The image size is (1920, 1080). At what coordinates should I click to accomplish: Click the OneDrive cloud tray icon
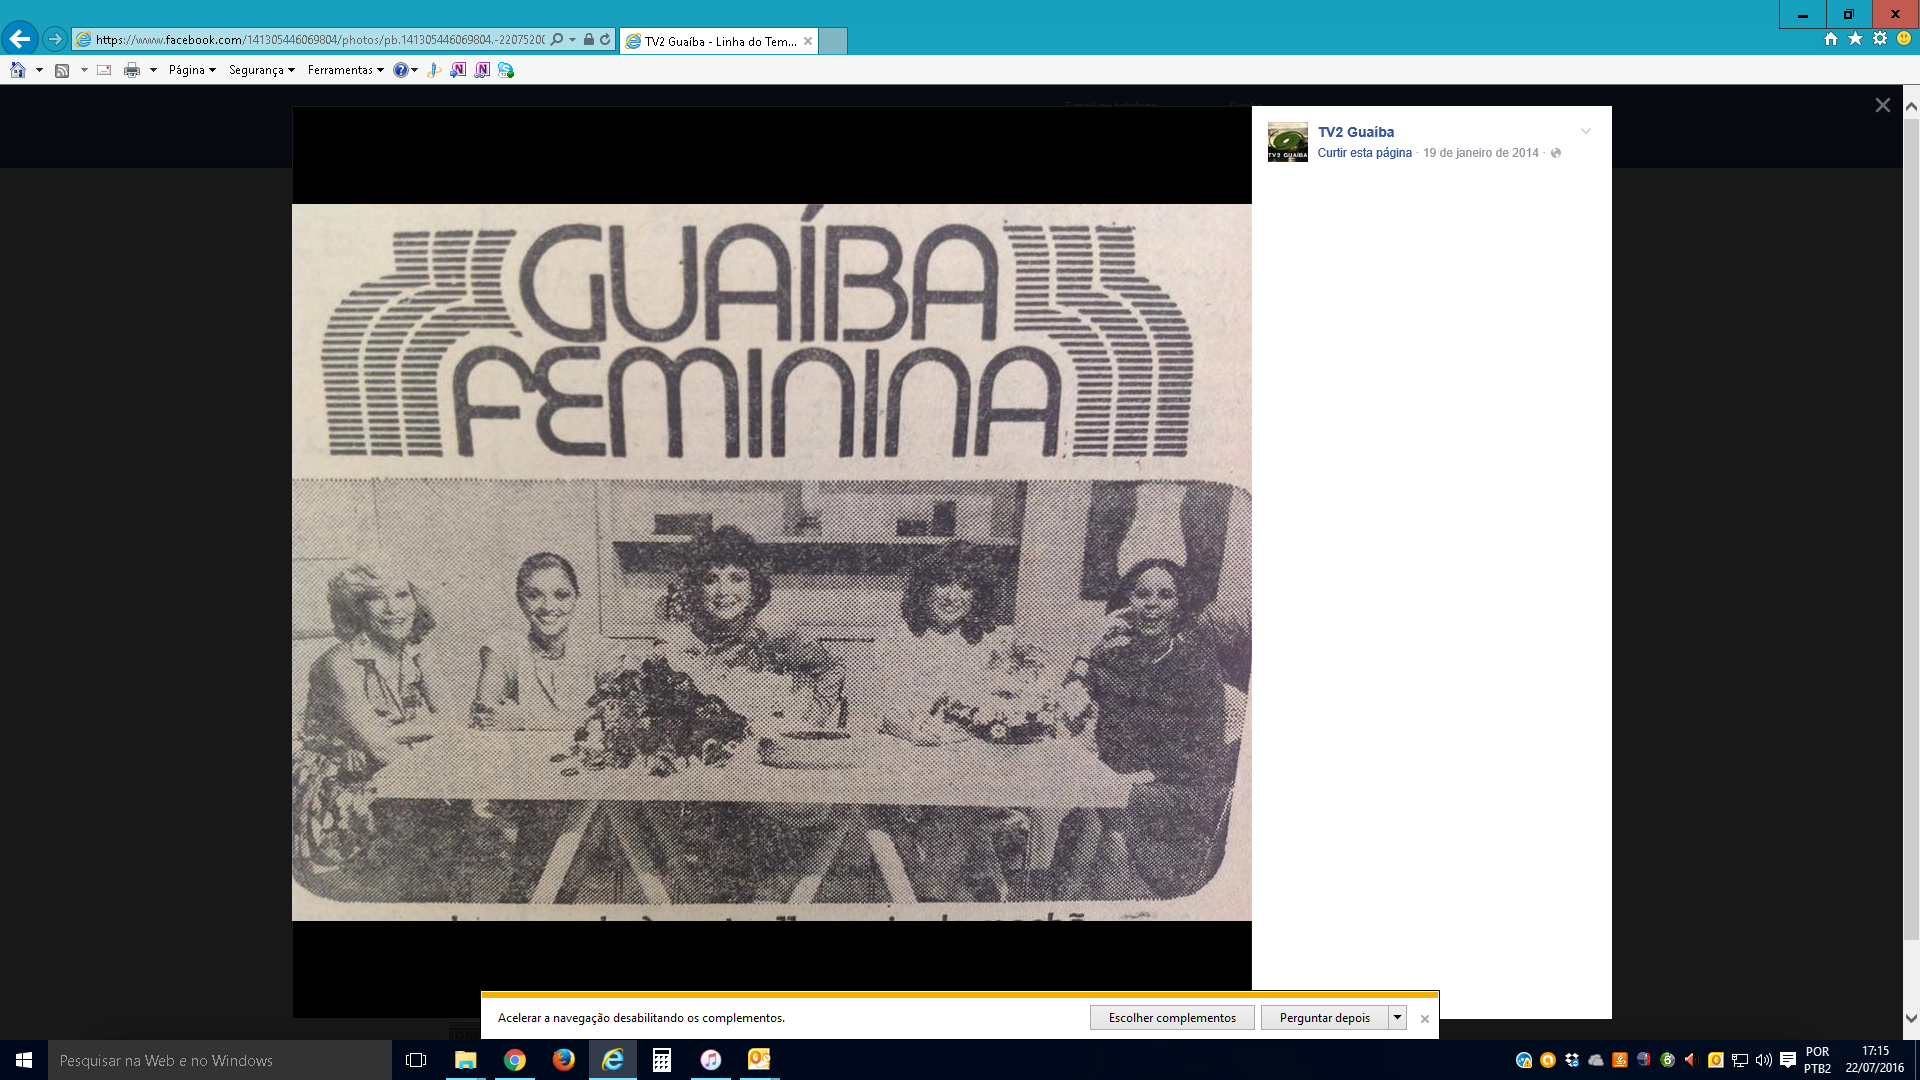[1596, 1060]
